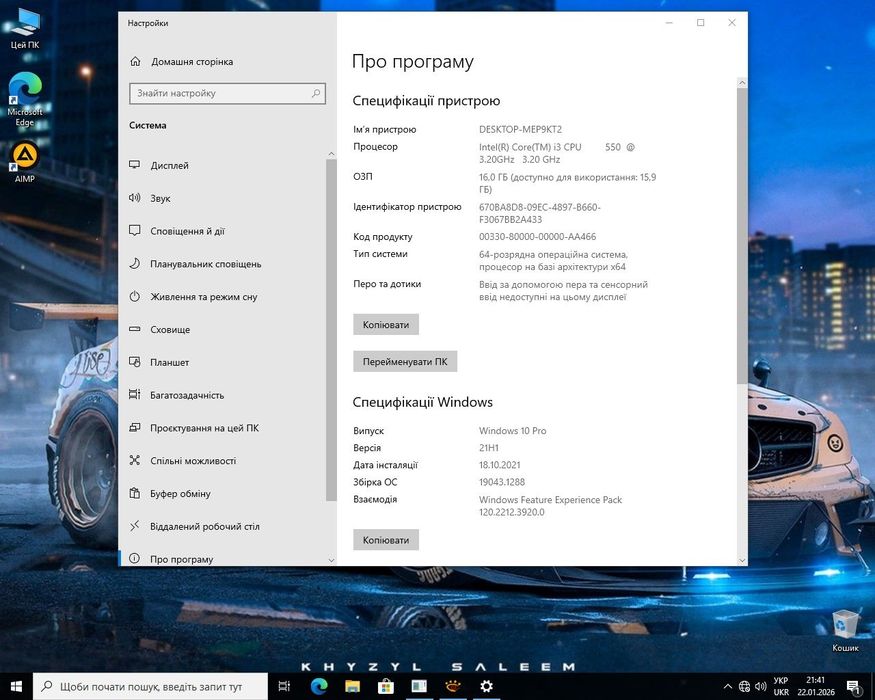Click the device name DESKTOP-MEP9KT2

tap(520, 130)
